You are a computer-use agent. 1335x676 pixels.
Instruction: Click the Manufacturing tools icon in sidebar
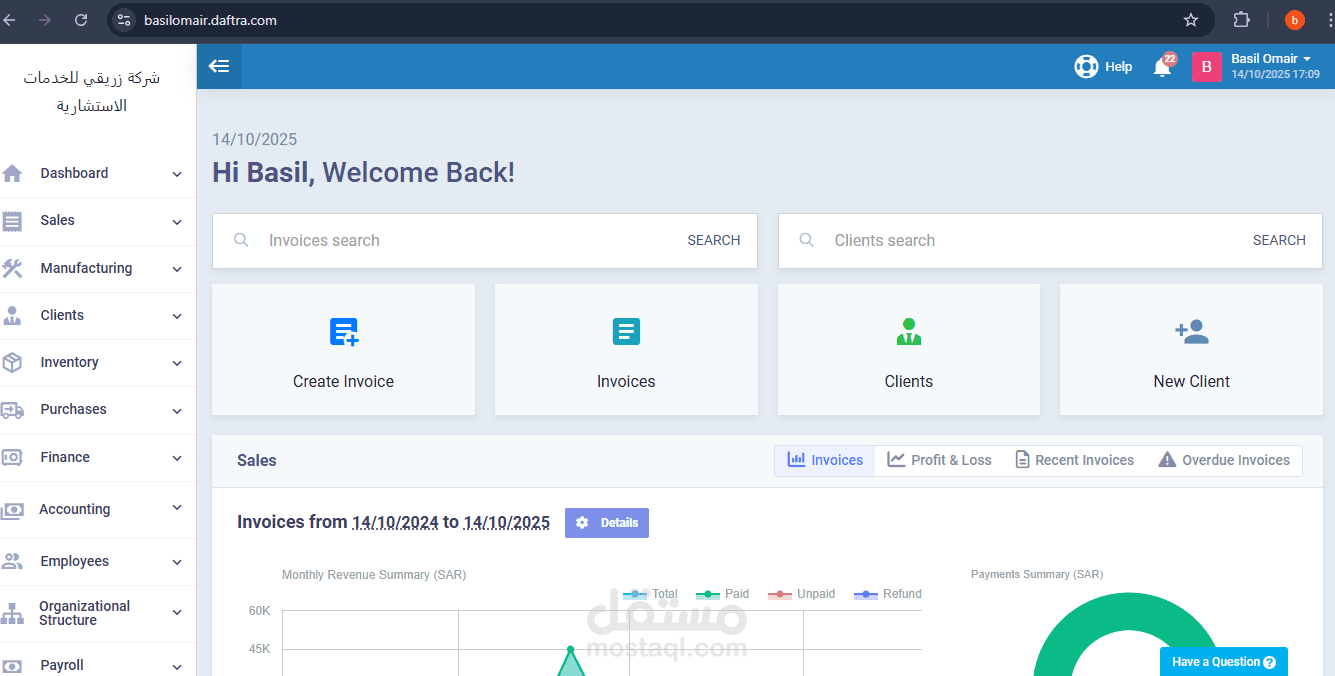point(12,268)
